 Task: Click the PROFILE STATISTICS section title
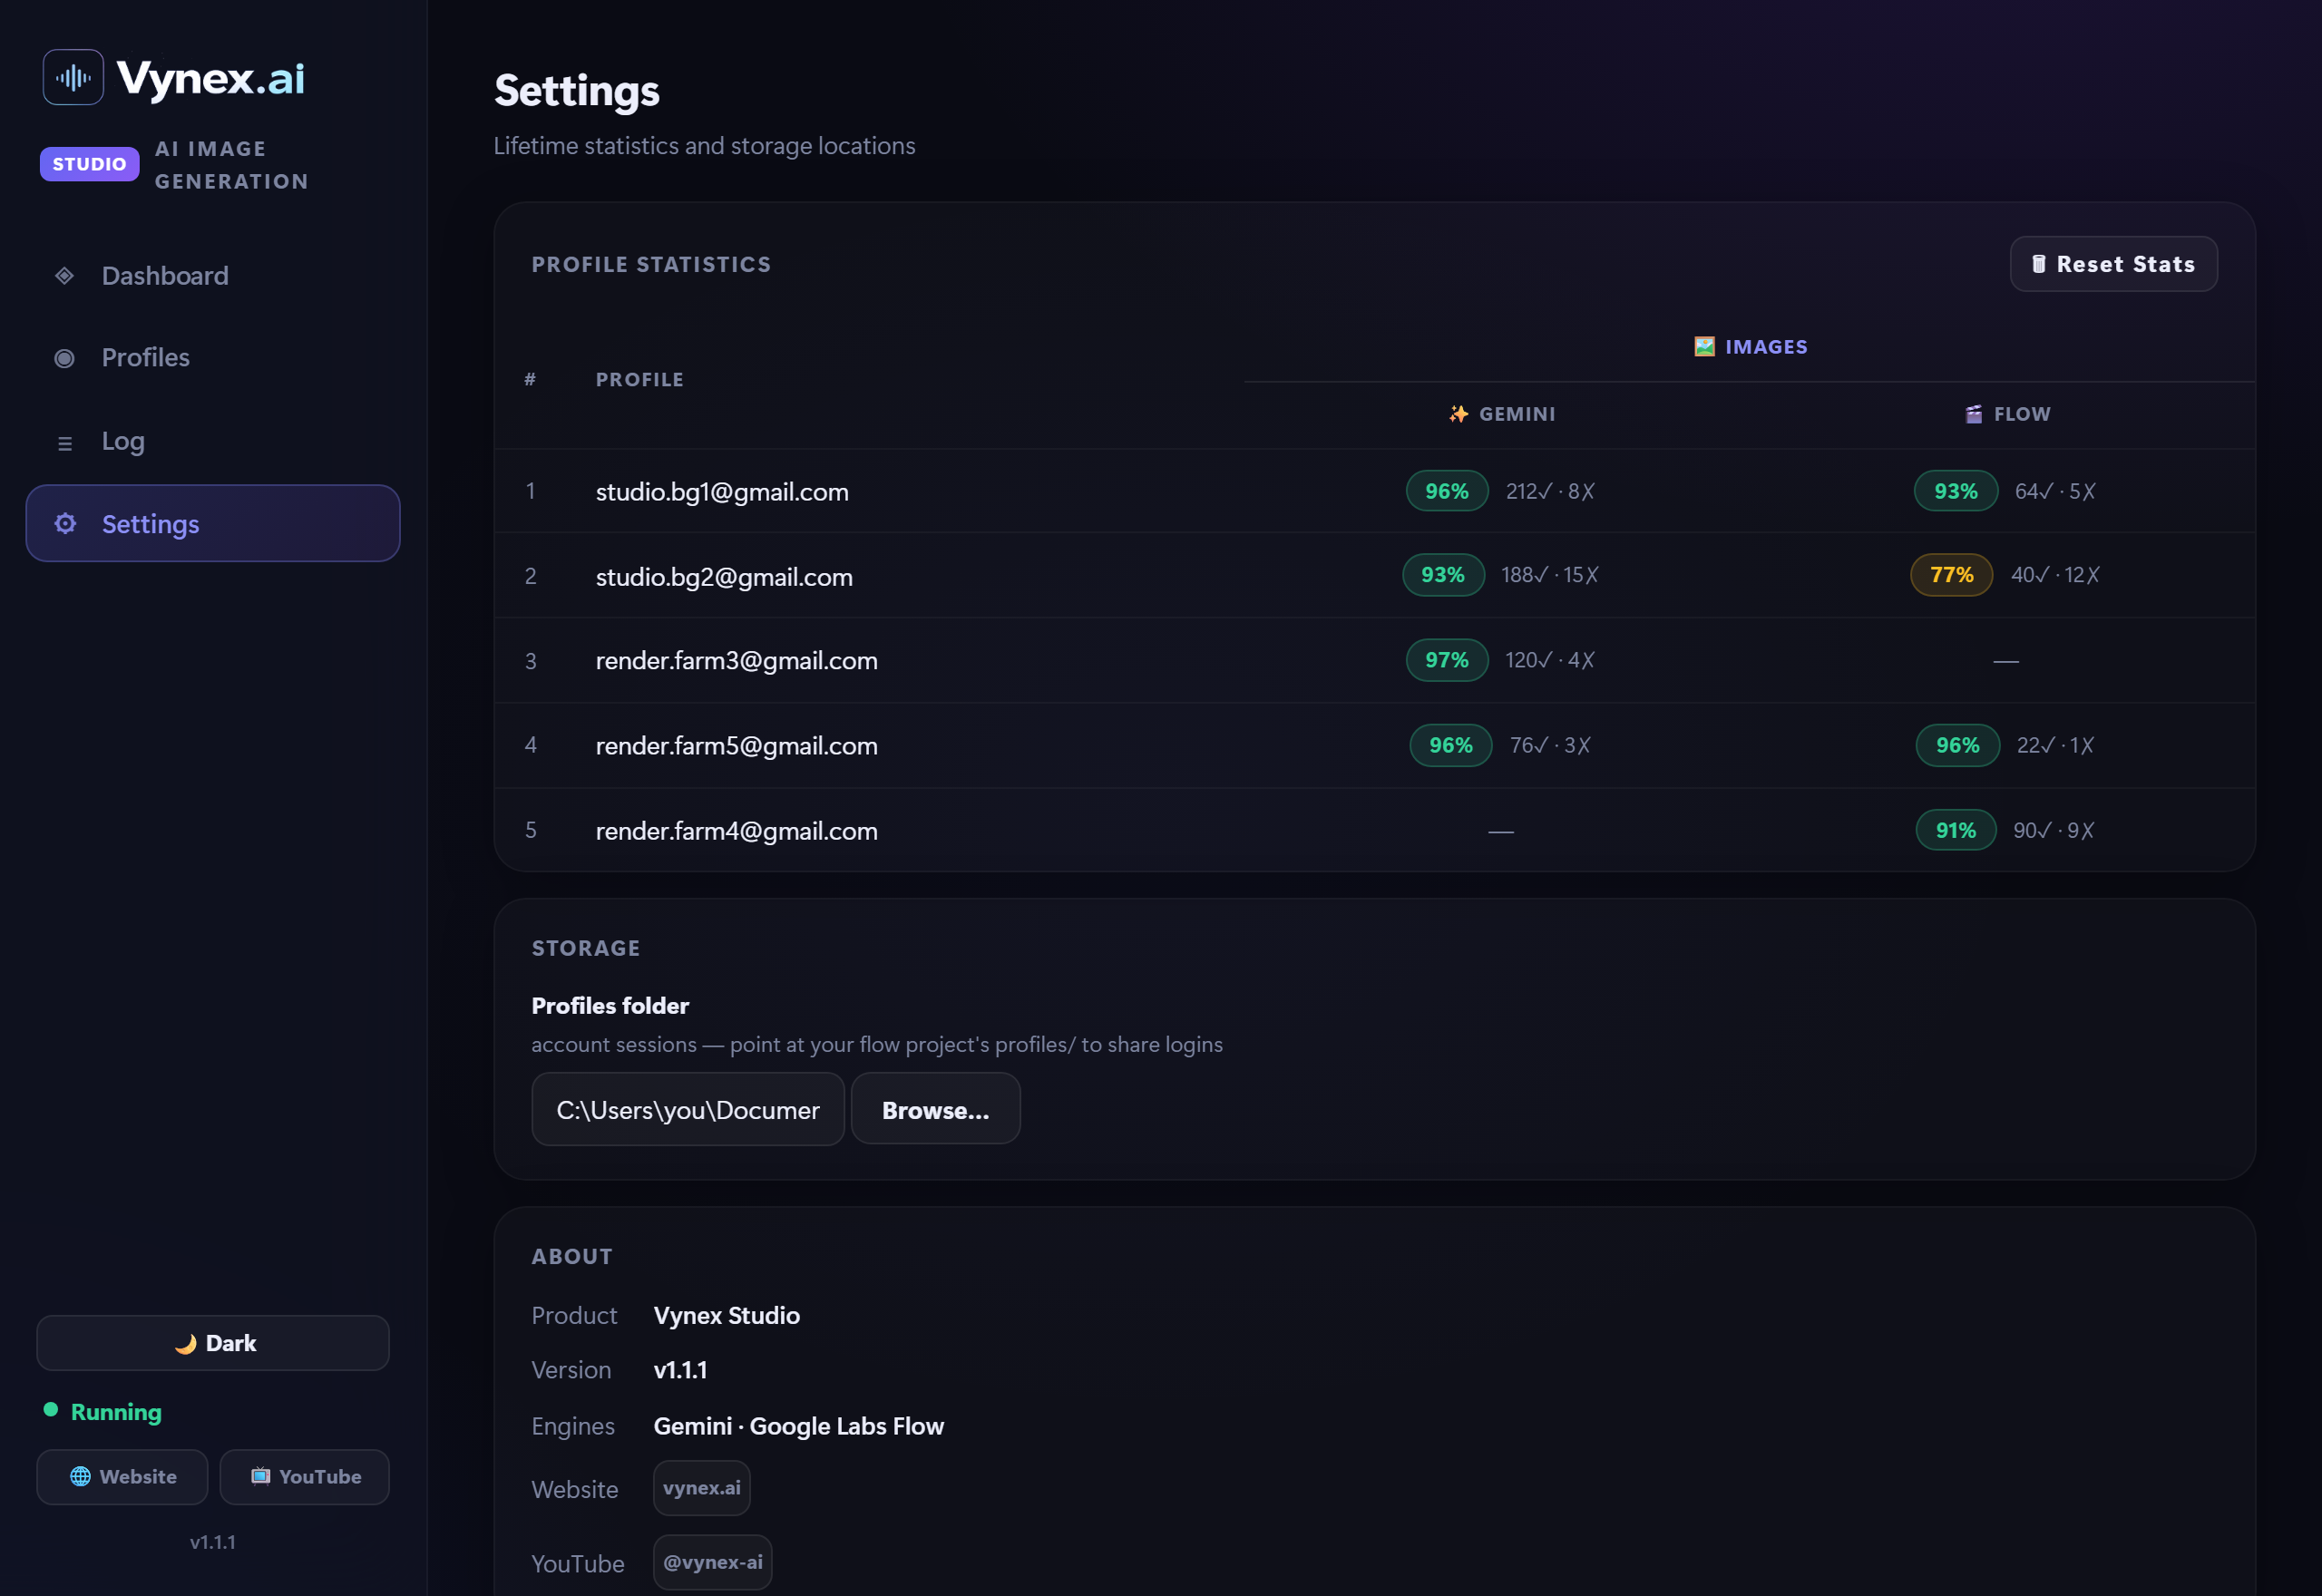point(652,264)
